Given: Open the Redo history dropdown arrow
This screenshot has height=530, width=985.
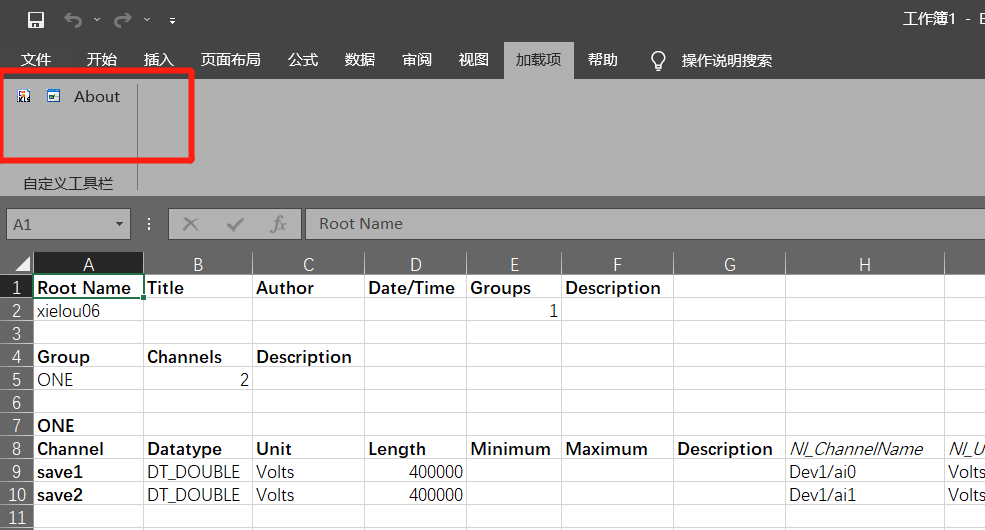Looking at the screenshot, I should pyautogui.click(x=147, y=20).
